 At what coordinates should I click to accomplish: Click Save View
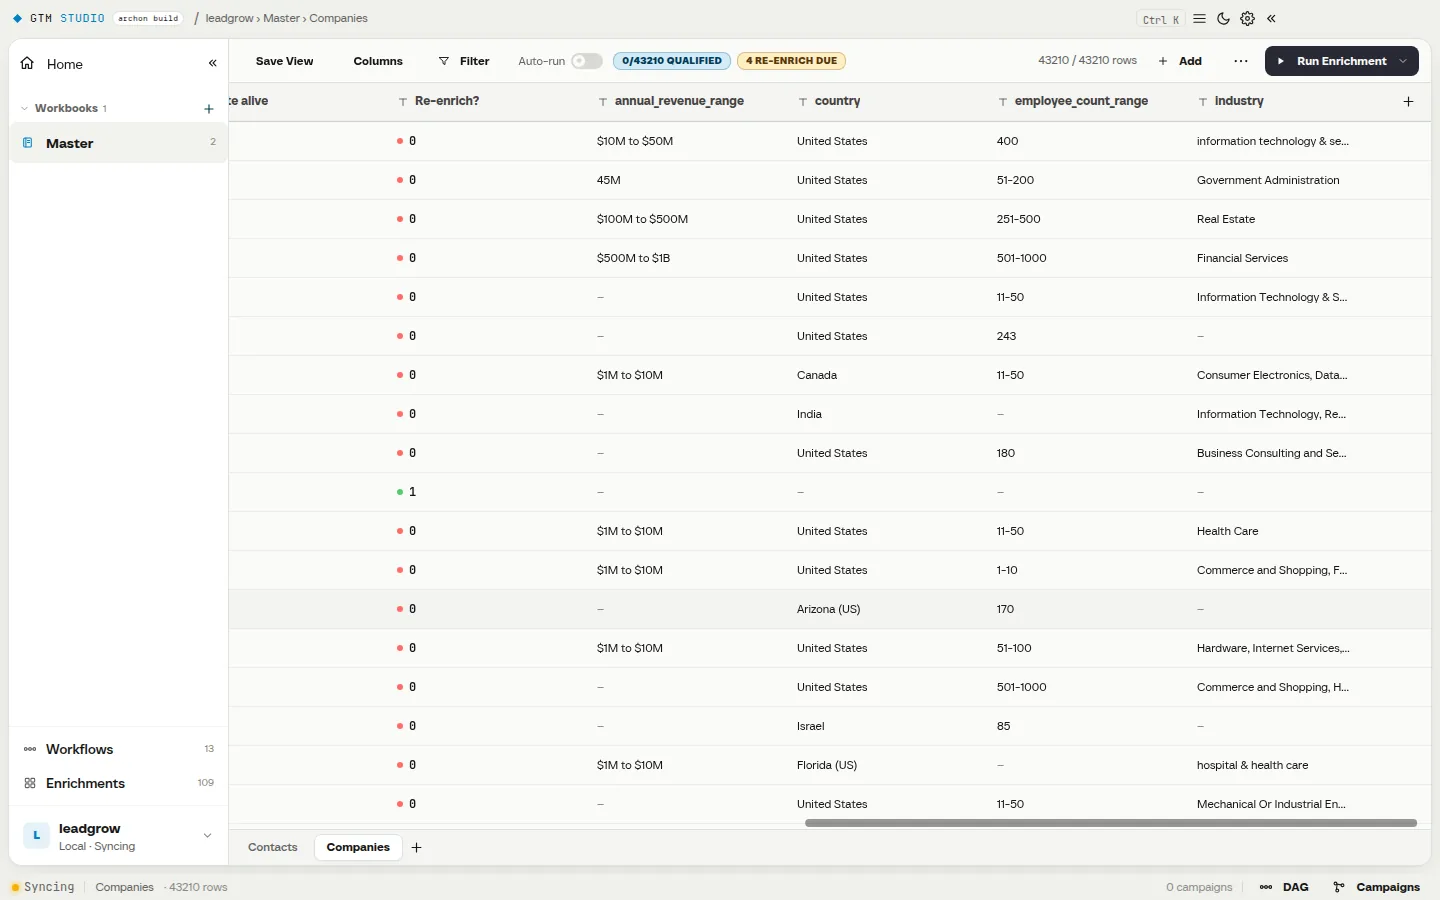click(x=285, y=61)
